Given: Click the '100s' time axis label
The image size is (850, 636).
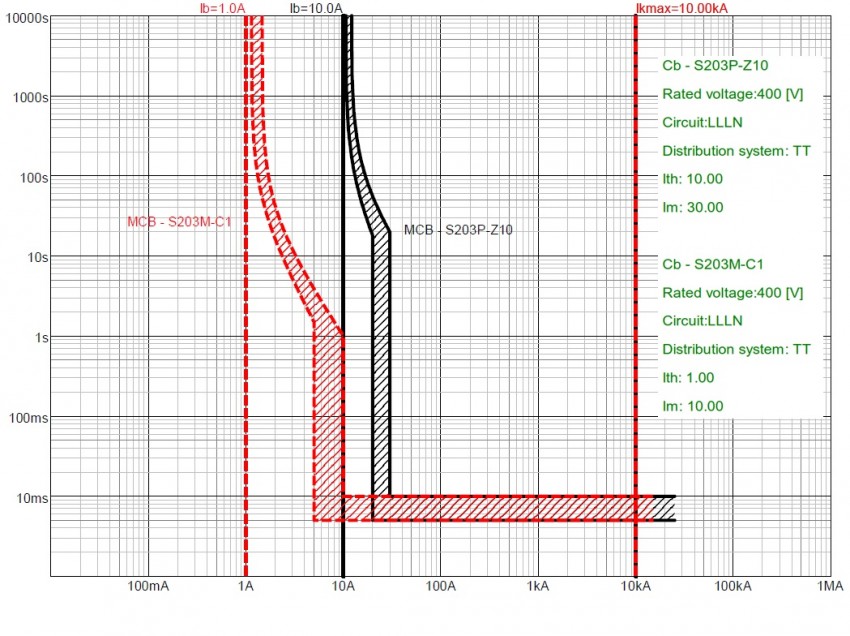Looking at the screenshot, I should [34, 178].
